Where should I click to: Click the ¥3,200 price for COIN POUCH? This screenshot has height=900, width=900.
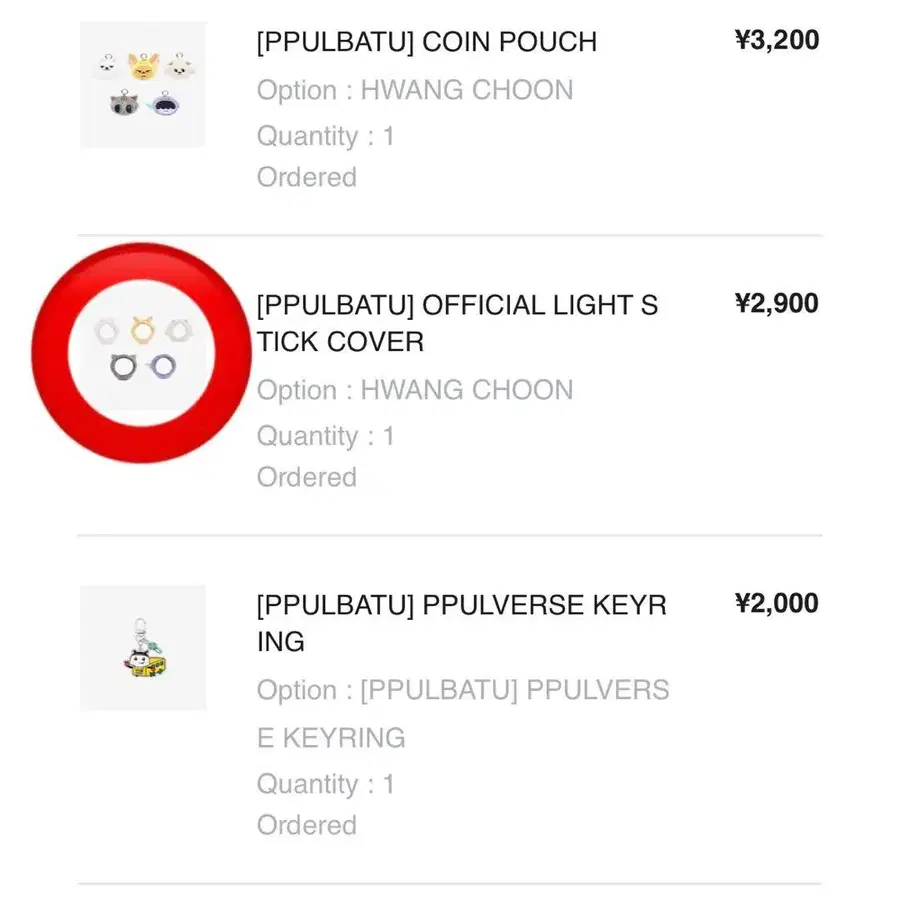[x=779, y=40]
